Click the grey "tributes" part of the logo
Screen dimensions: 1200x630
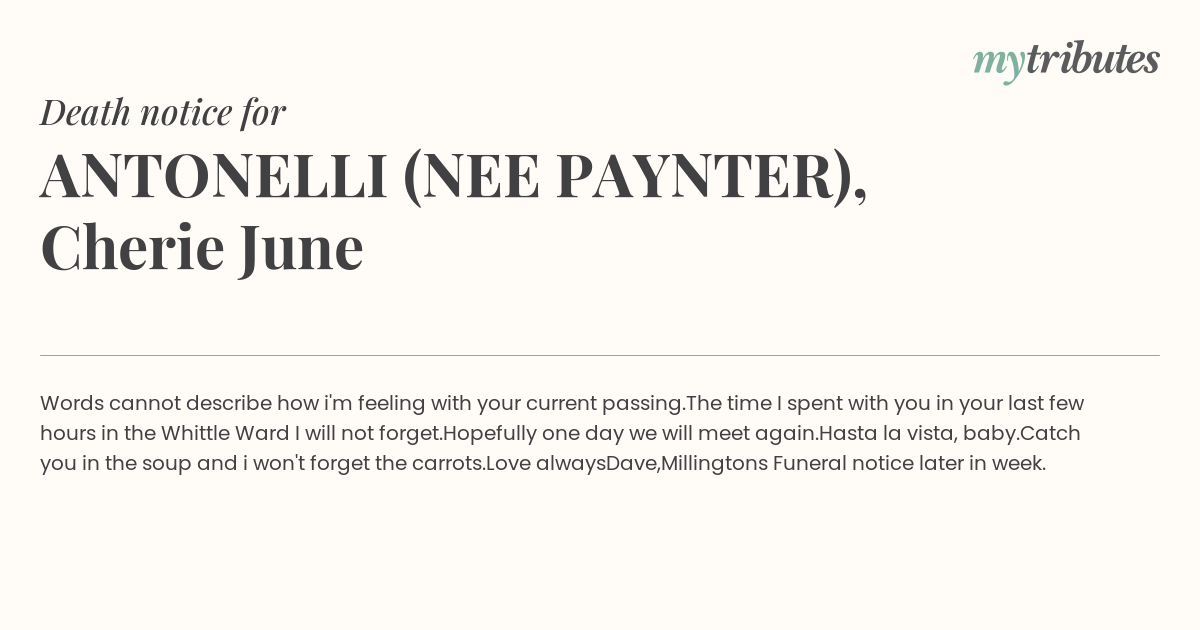pos(1093,59)
